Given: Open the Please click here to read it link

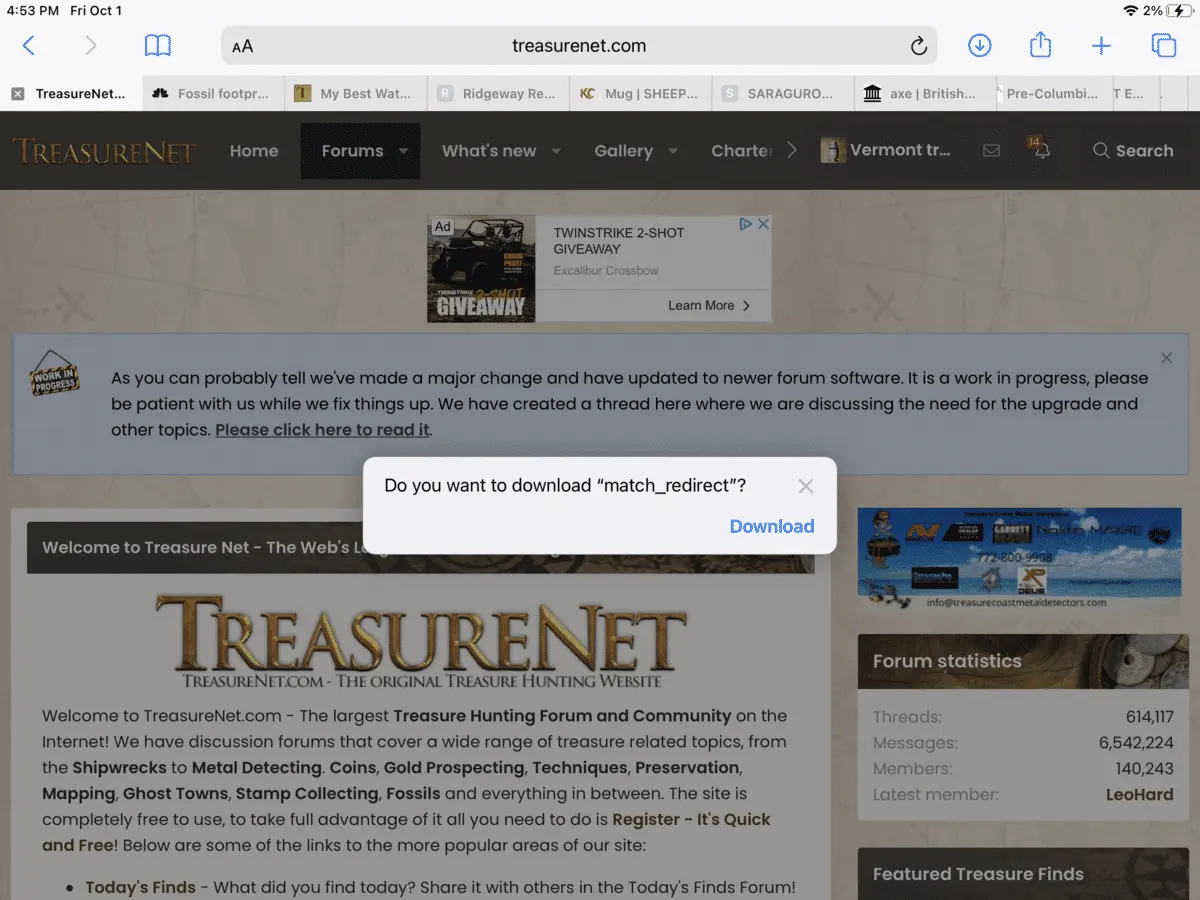Looking at the screenshot, I should tap(322, 430).
